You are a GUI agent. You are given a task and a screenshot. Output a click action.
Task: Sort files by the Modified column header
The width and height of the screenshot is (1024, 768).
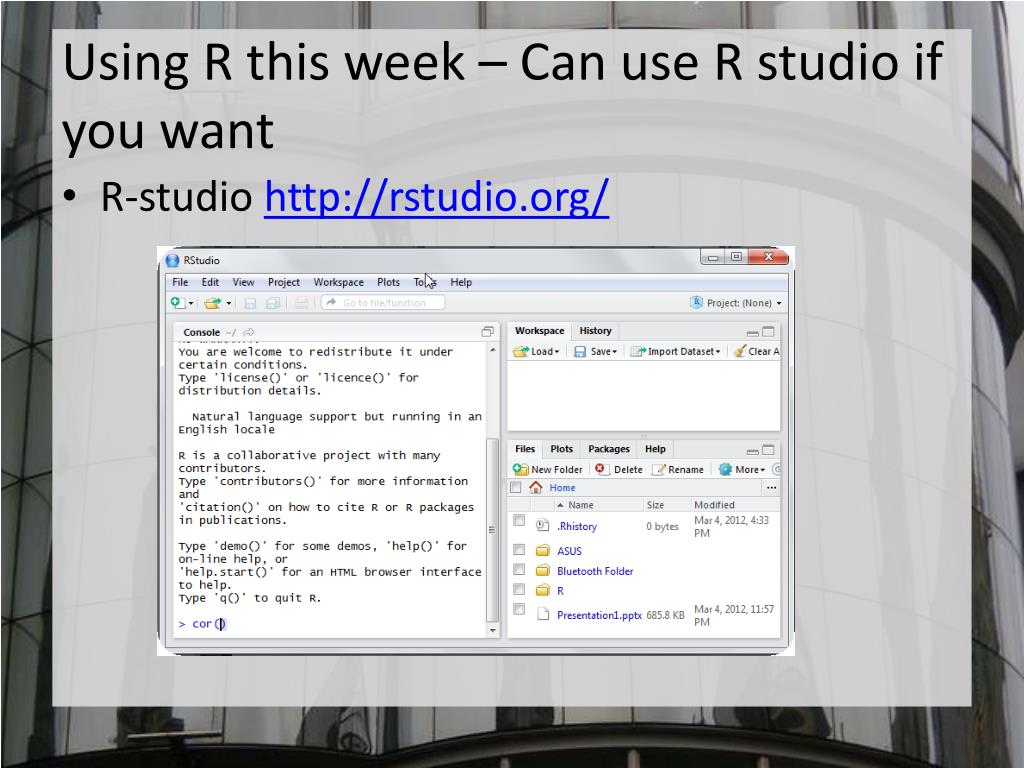coord(714,505)
